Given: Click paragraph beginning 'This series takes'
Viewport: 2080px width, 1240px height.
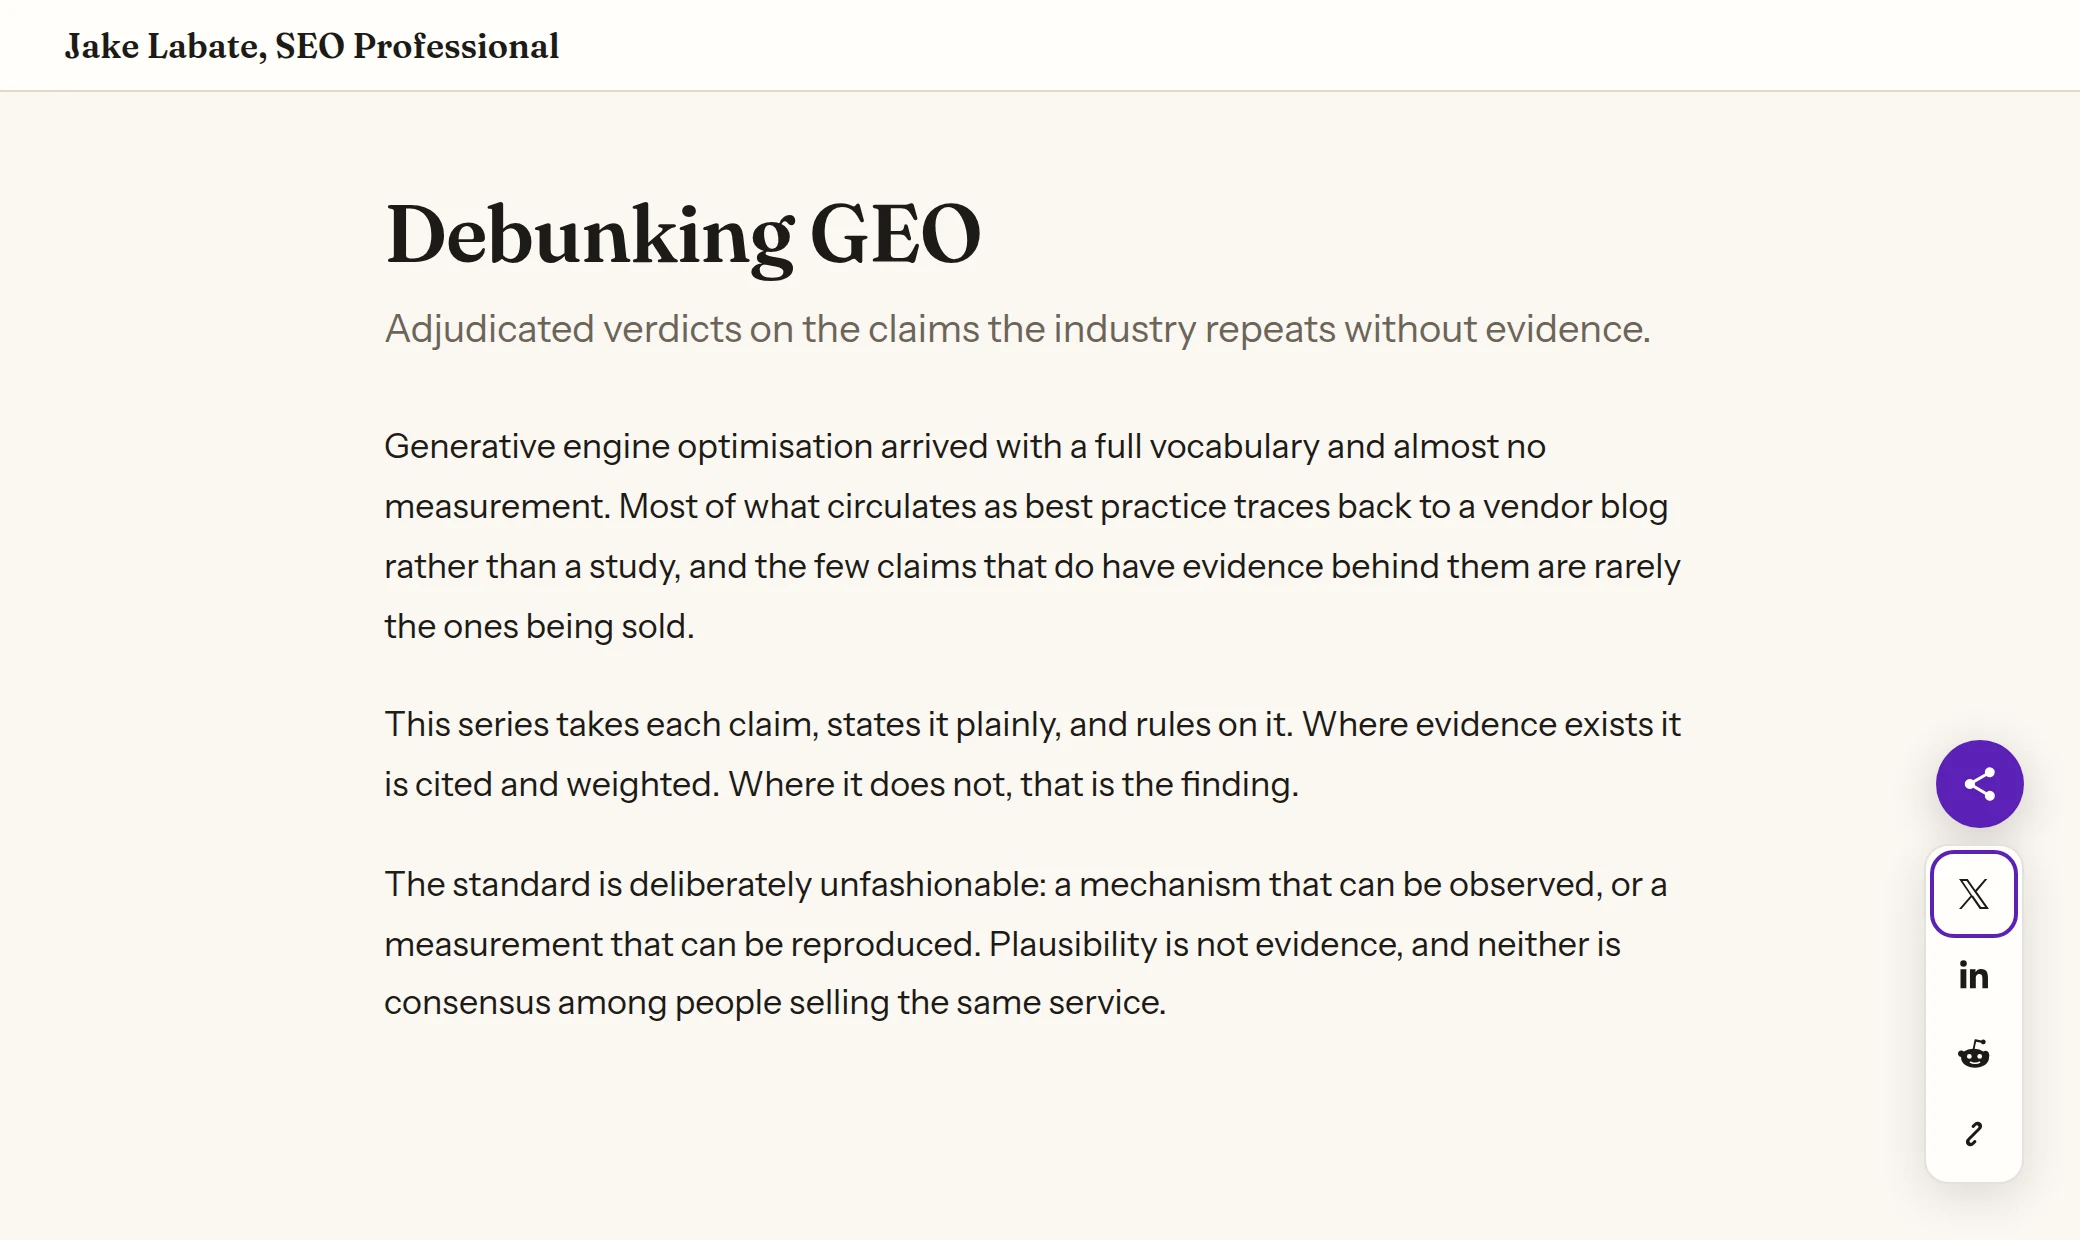Looking at the screenshot, I should point(1033,754).
